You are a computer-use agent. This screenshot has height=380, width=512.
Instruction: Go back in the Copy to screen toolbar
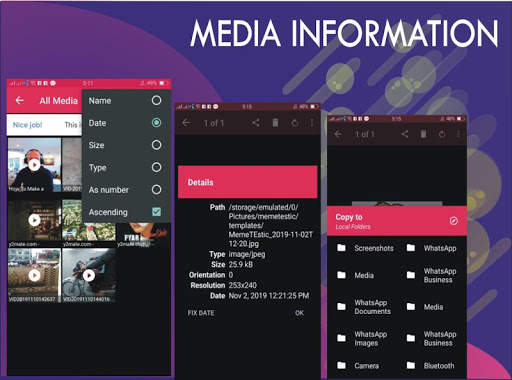[x=338, y=134]
